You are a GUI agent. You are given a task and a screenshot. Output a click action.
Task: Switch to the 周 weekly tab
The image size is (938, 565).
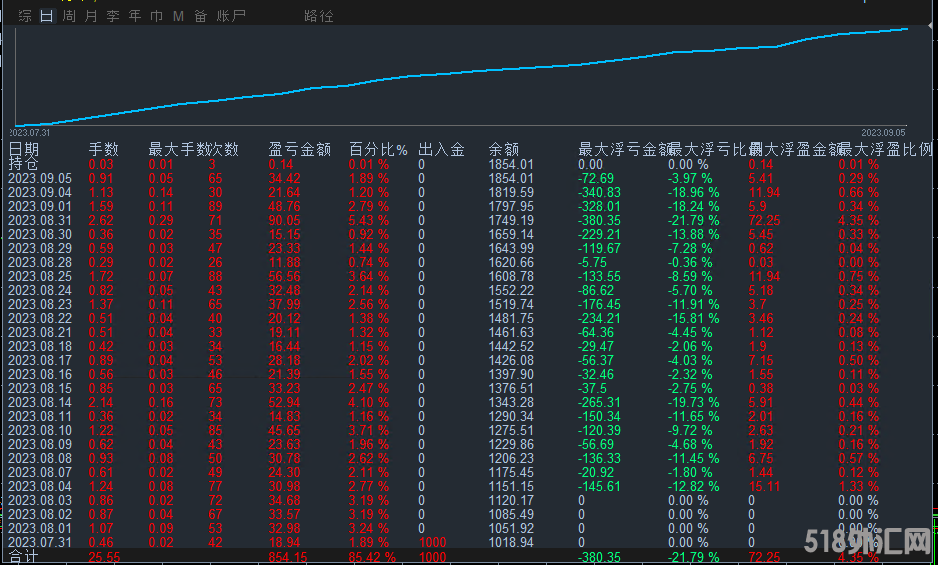coord(69,16)
